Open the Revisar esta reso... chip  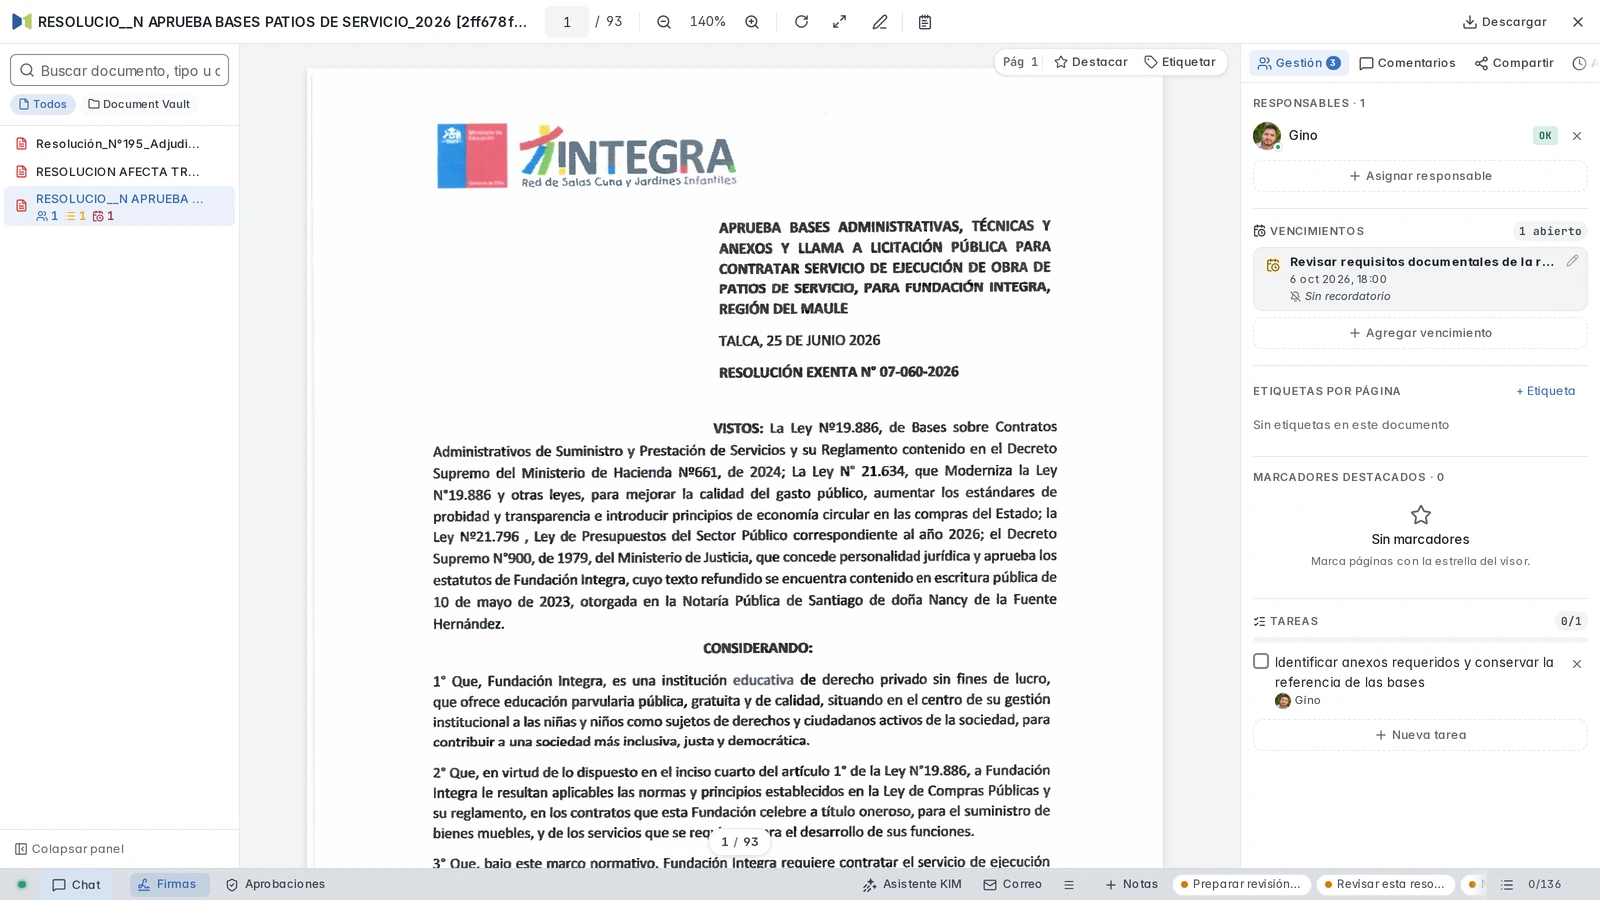coord(1385,885)
